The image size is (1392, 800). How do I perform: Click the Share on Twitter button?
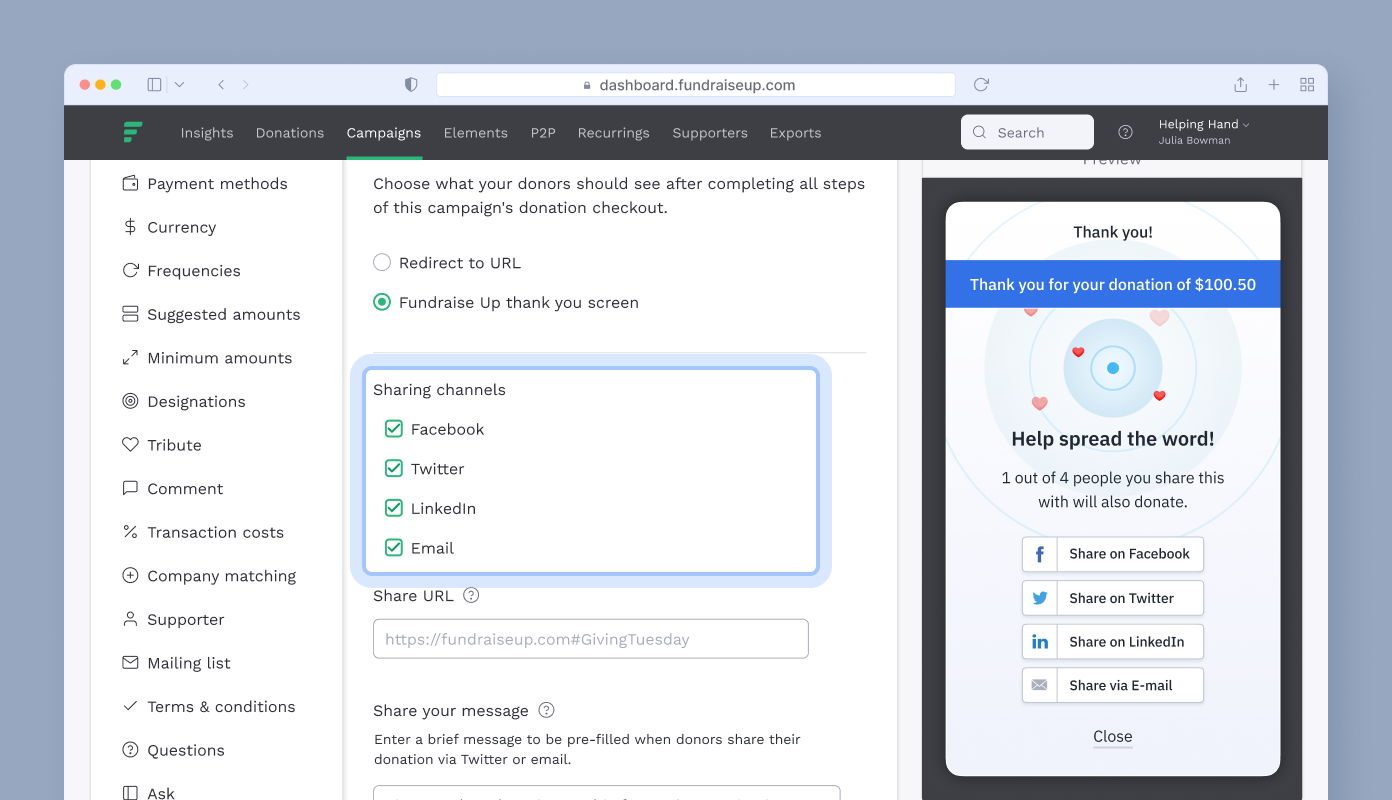(1113, 598)
